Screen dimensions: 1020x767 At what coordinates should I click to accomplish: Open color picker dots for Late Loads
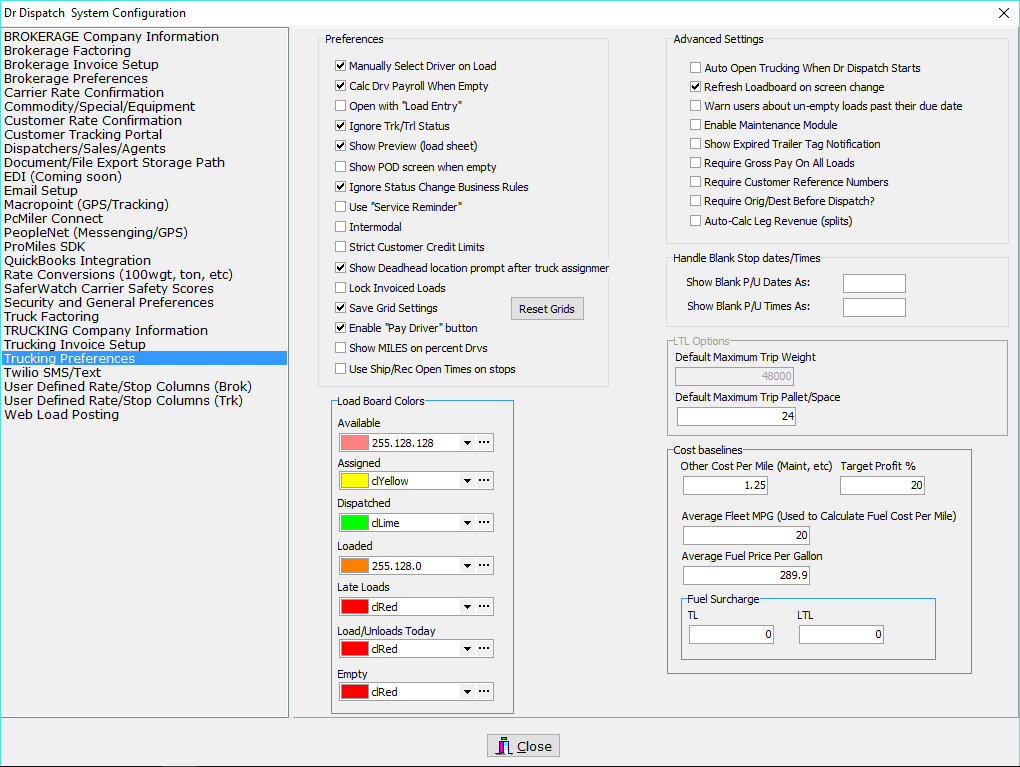click(484, 606)
